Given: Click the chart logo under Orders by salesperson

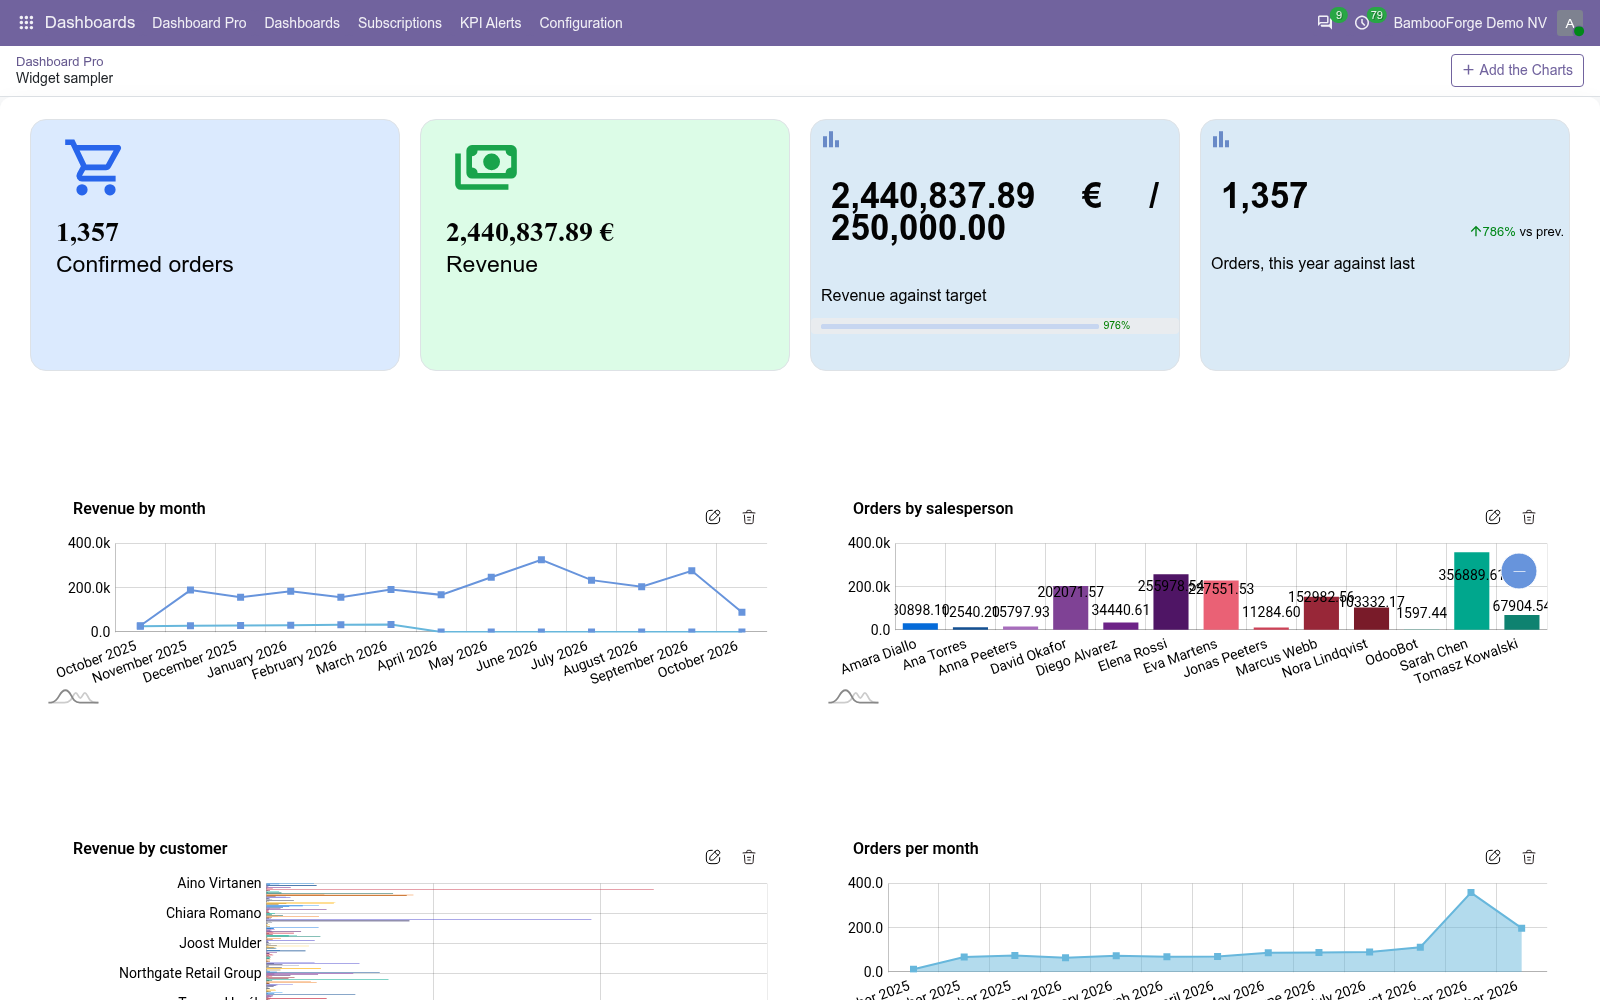Looking at the screenshot, I should click(853, 696).
